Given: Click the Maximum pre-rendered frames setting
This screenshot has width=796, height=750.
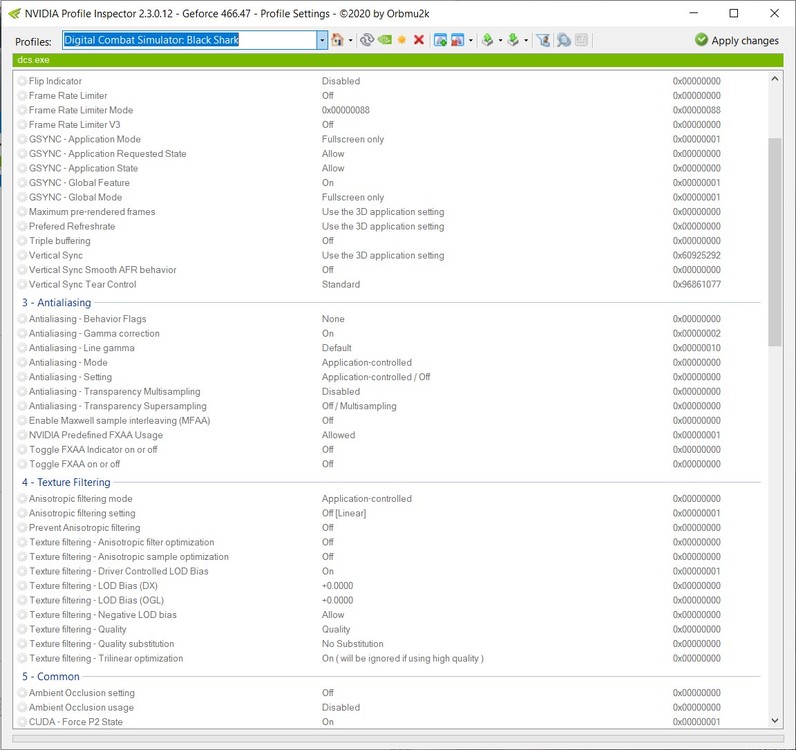Looking at the screenshot, I should [390, 212].
